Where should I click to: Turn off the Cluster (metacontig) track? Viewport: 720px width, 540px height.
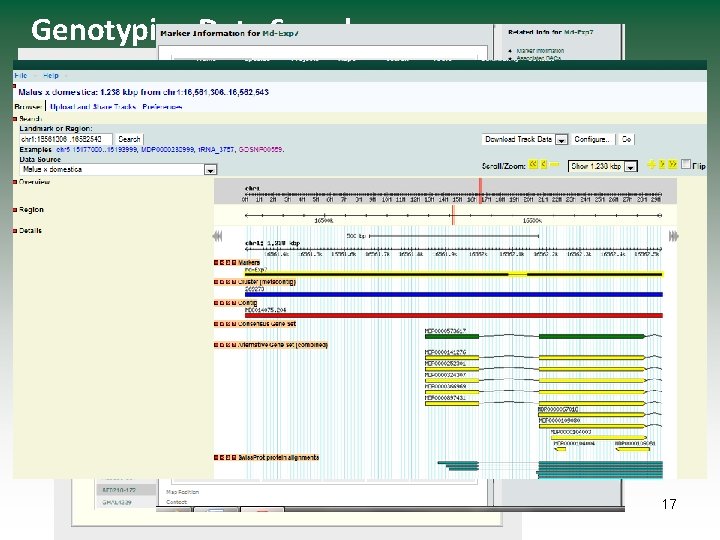click(x=222, y=282)
